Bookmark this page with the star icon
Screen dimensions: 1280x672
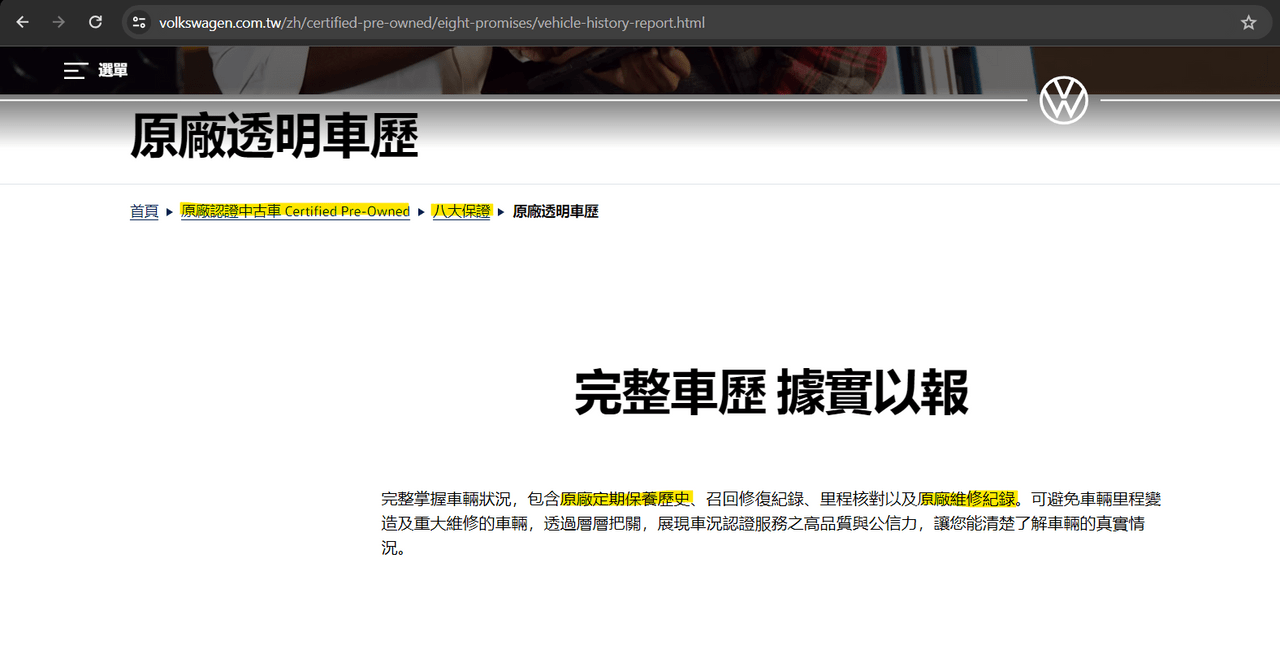point(1248,22)
